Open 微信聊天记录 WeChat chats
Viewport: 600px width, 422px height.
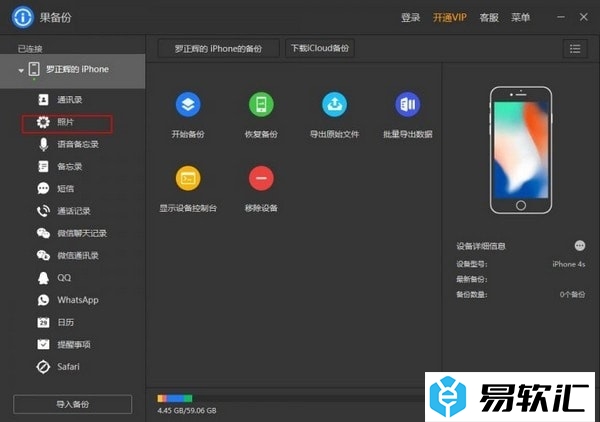click(x=72, y=233)
